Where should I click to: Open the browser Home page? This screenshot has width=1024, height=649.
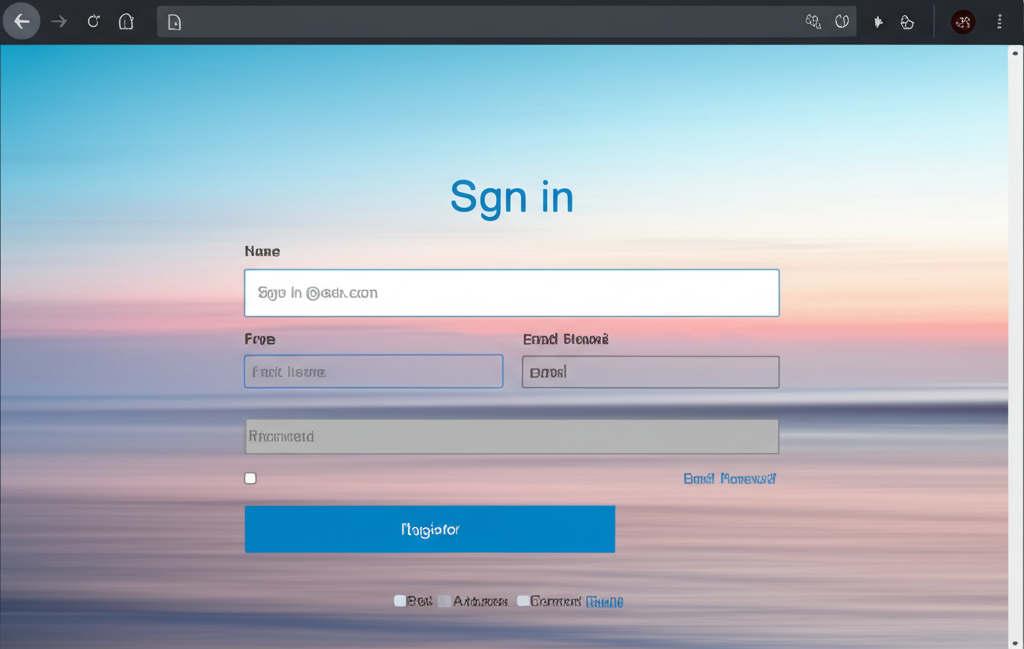pyautogui.click(x=126, y=21)
